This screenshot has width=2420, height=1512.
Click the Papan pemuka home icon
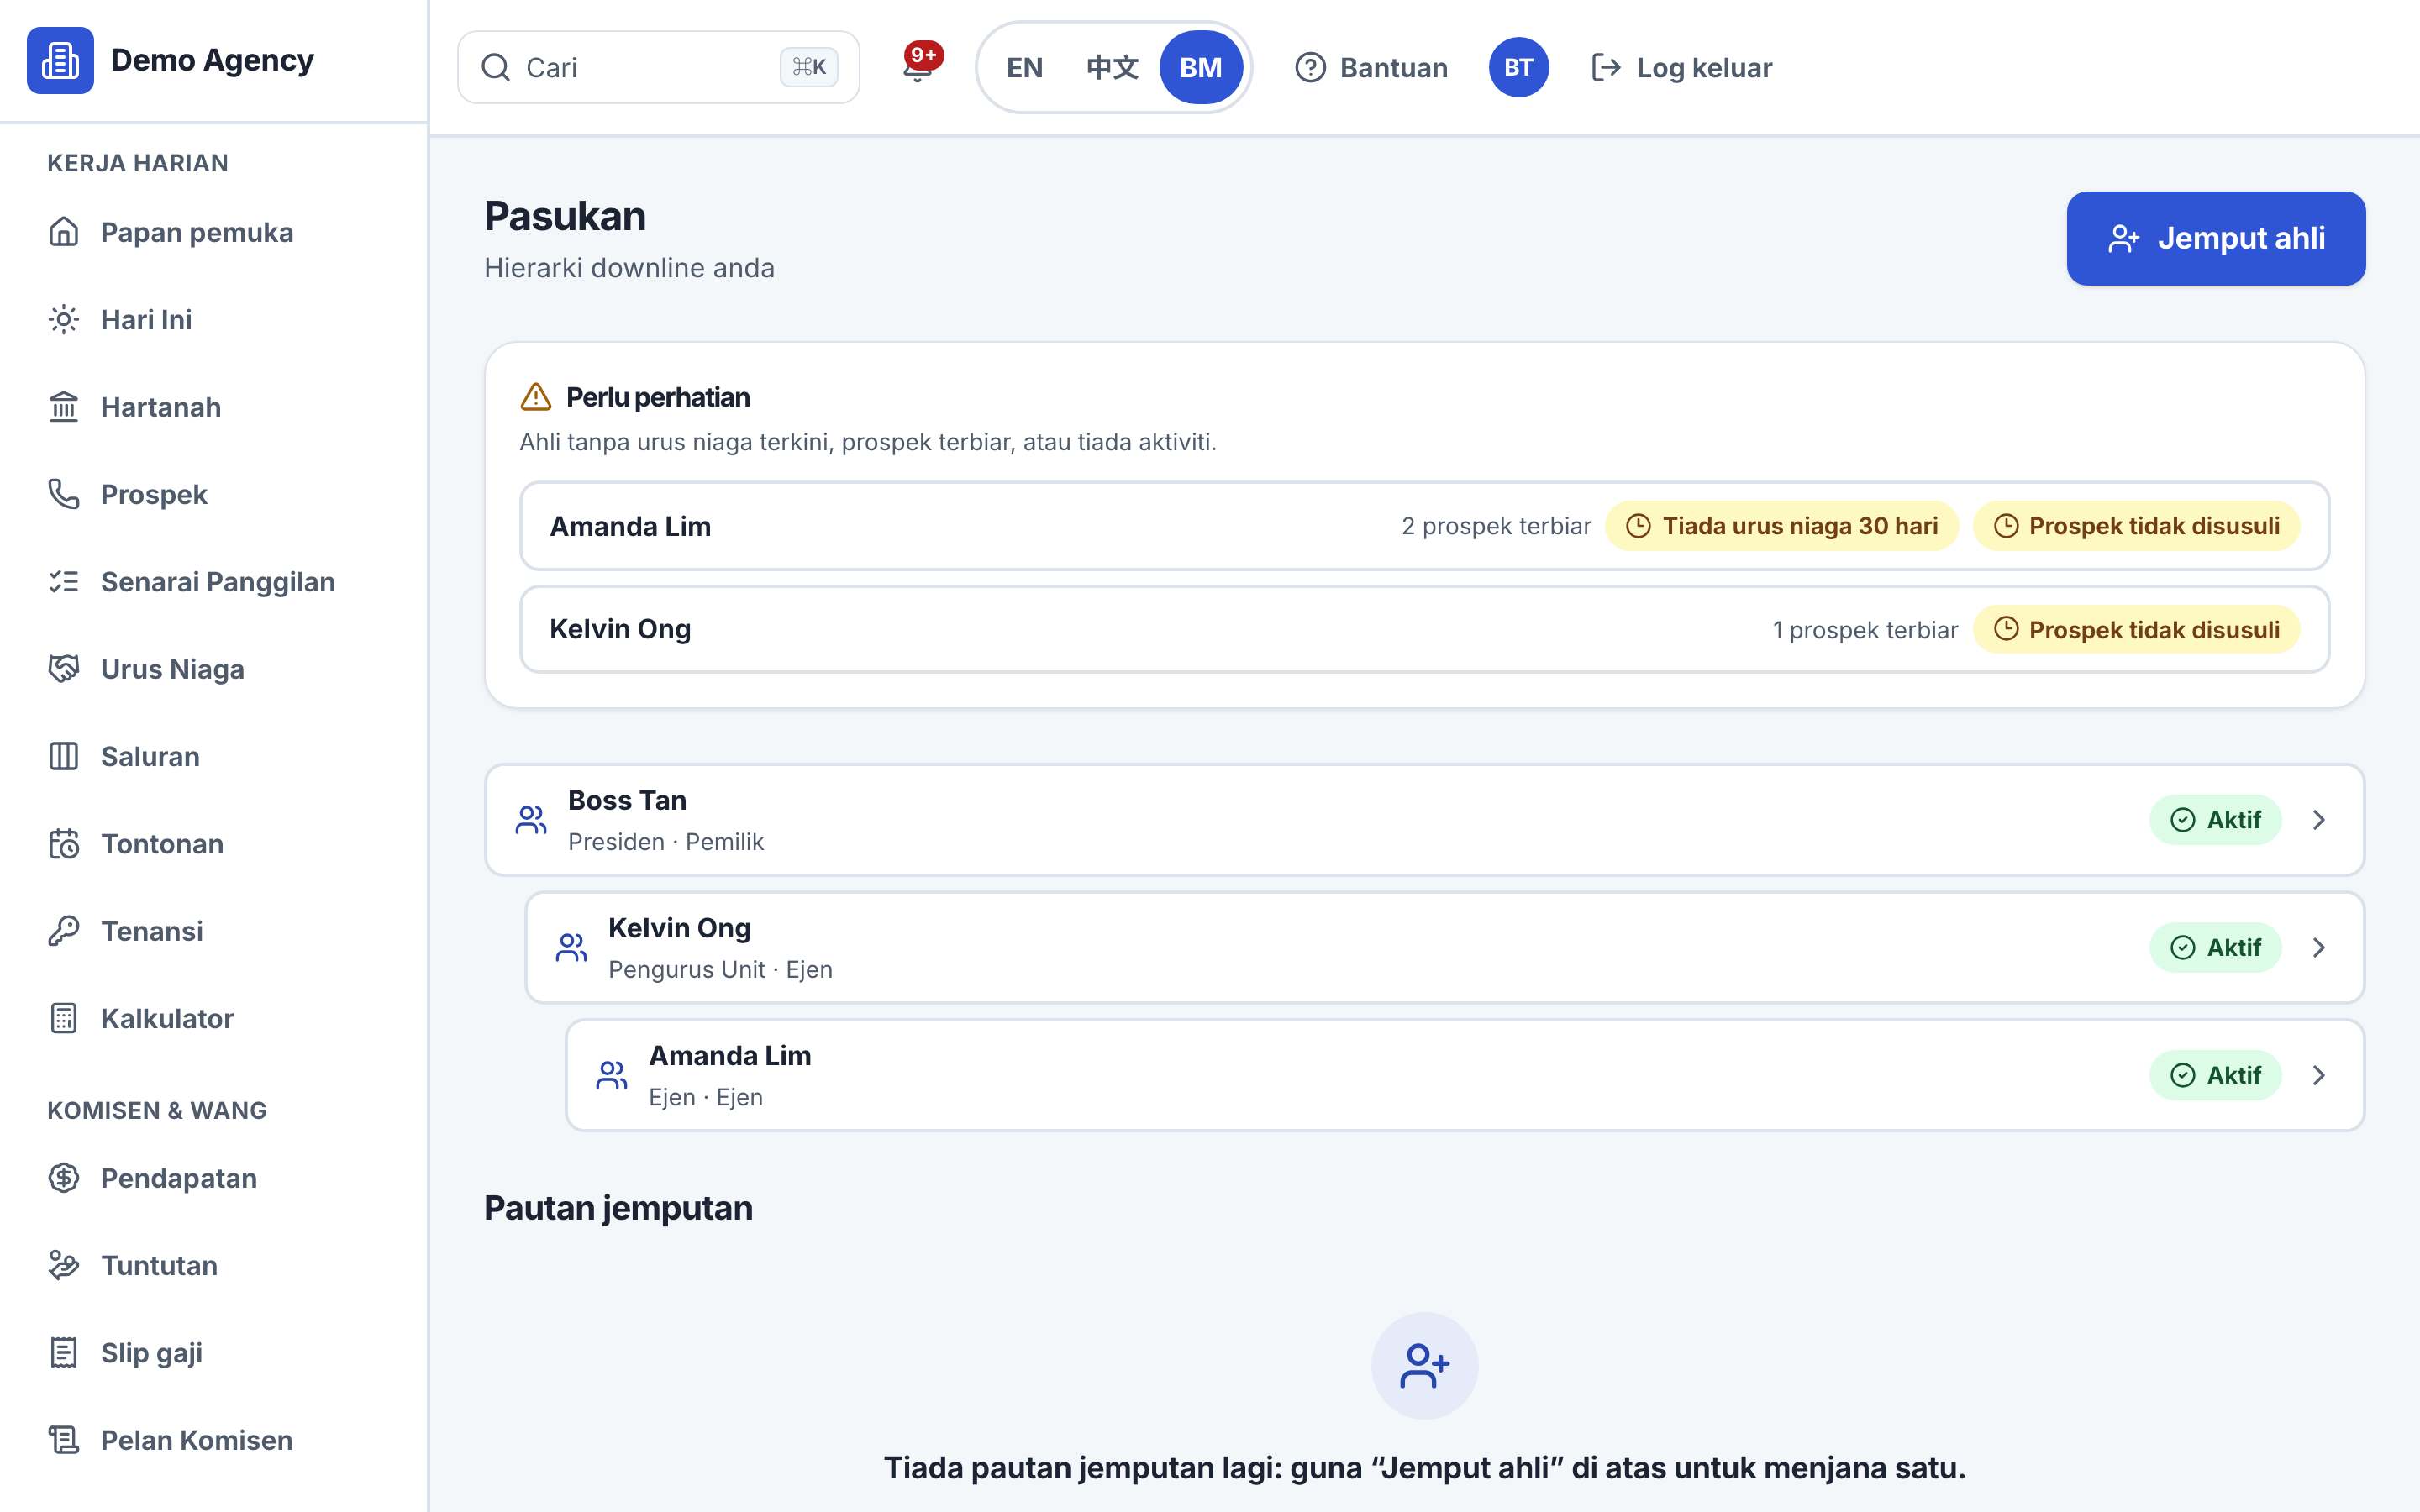64,232
